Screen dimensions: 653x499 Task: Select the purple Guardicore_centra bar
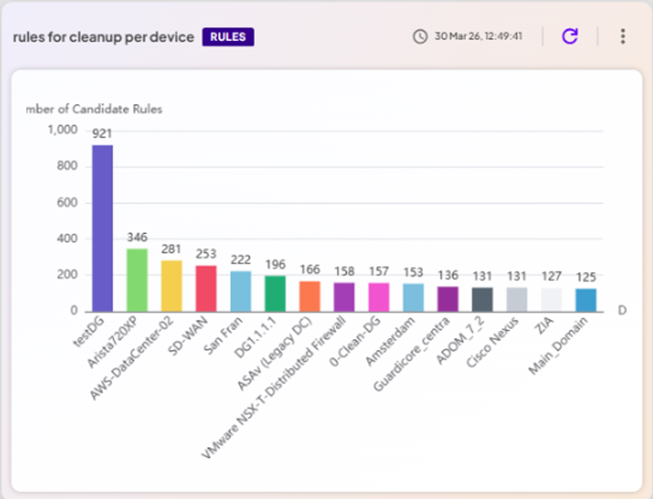447,299
